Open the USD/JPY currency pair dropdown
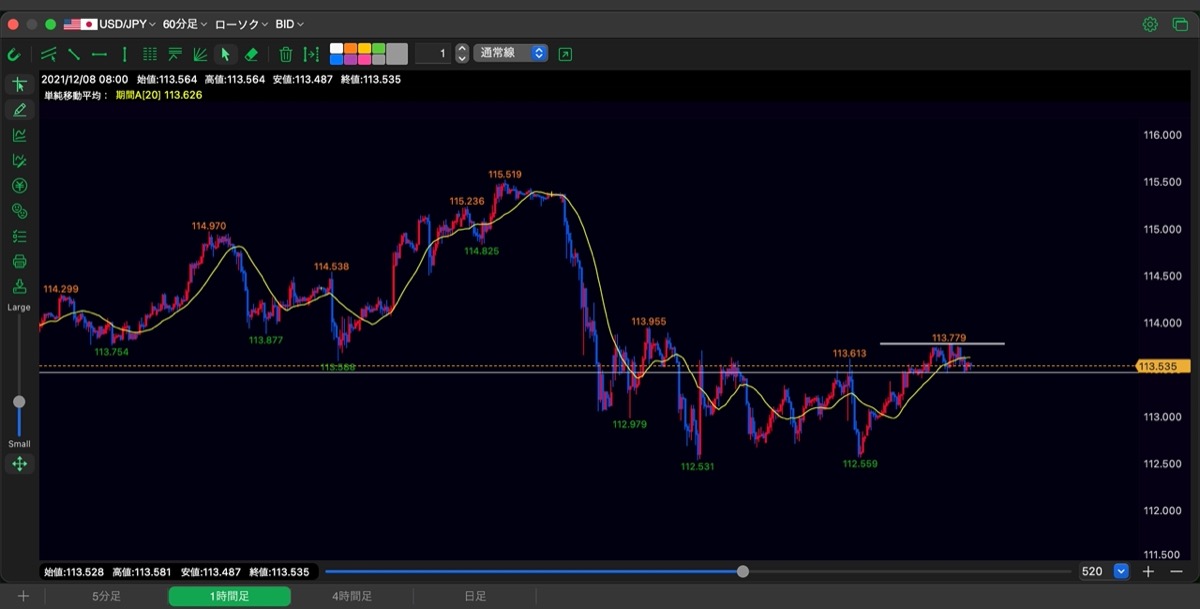This screenshot has width=1200, height=609. click(110, 24)
